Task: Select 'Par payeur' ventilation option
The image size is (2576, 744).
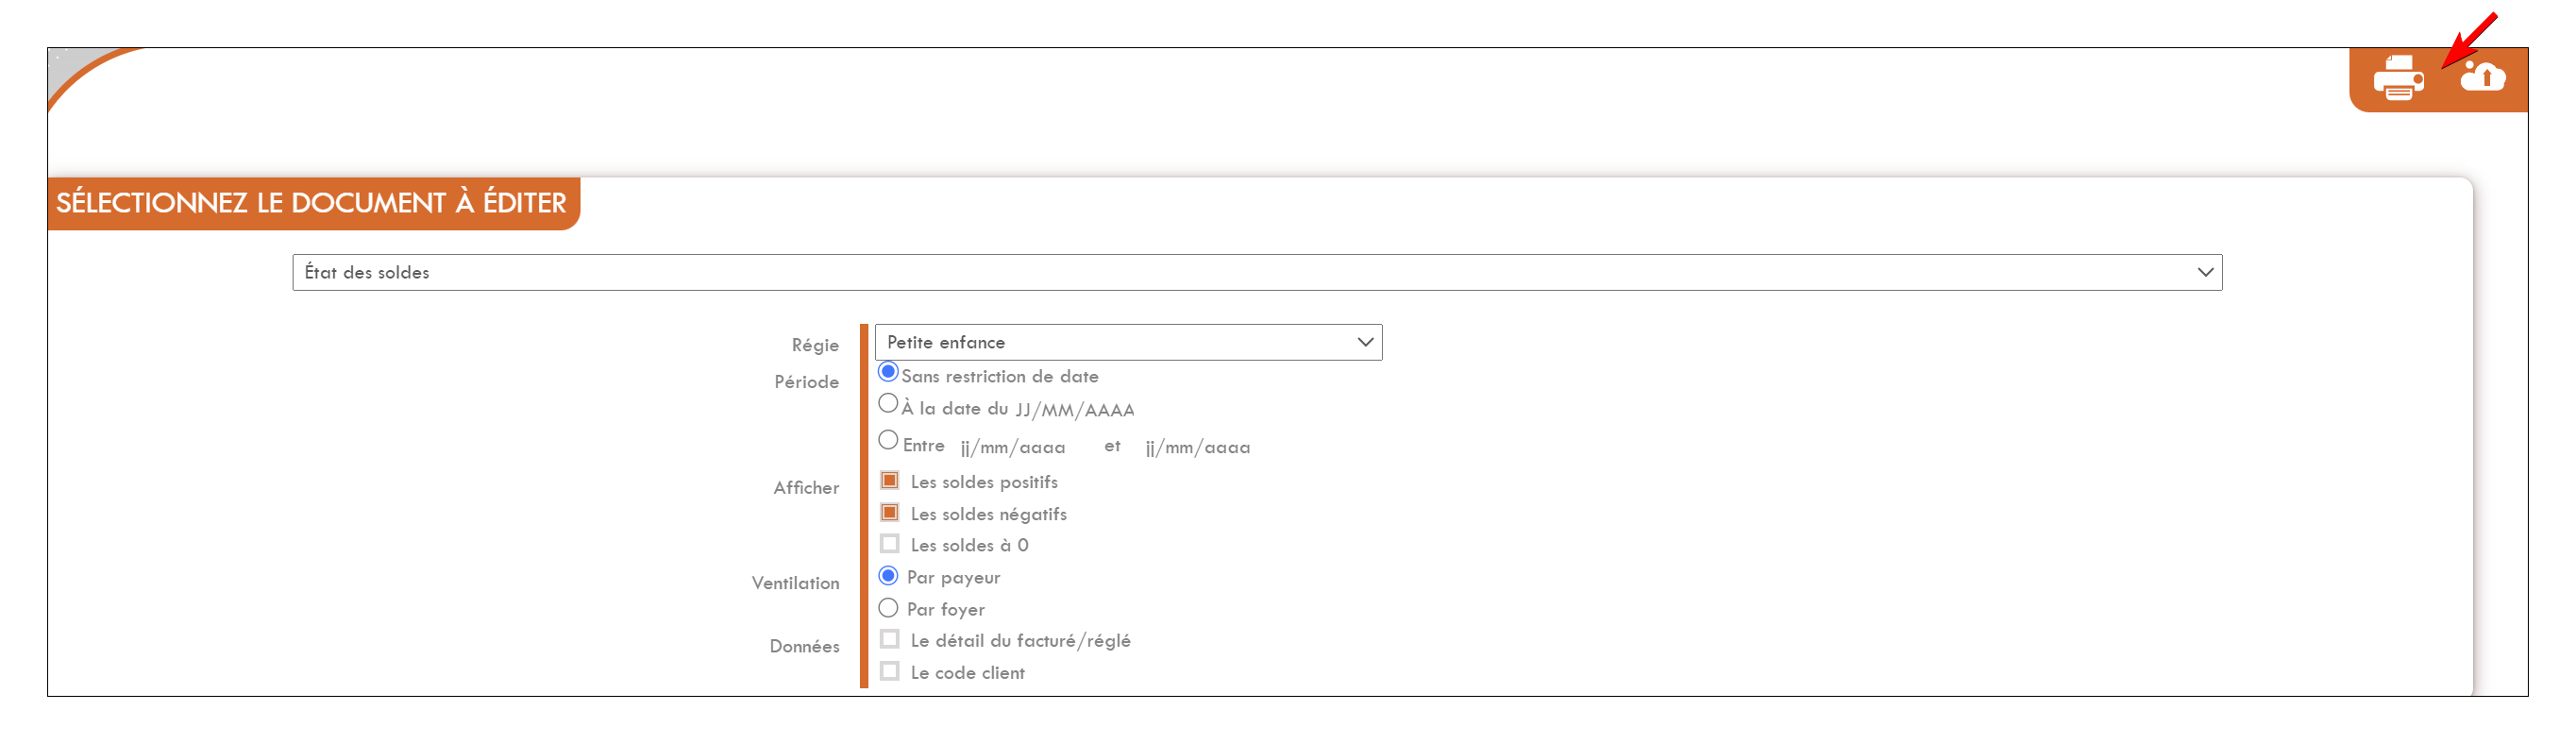Action: tap(888, 576)
